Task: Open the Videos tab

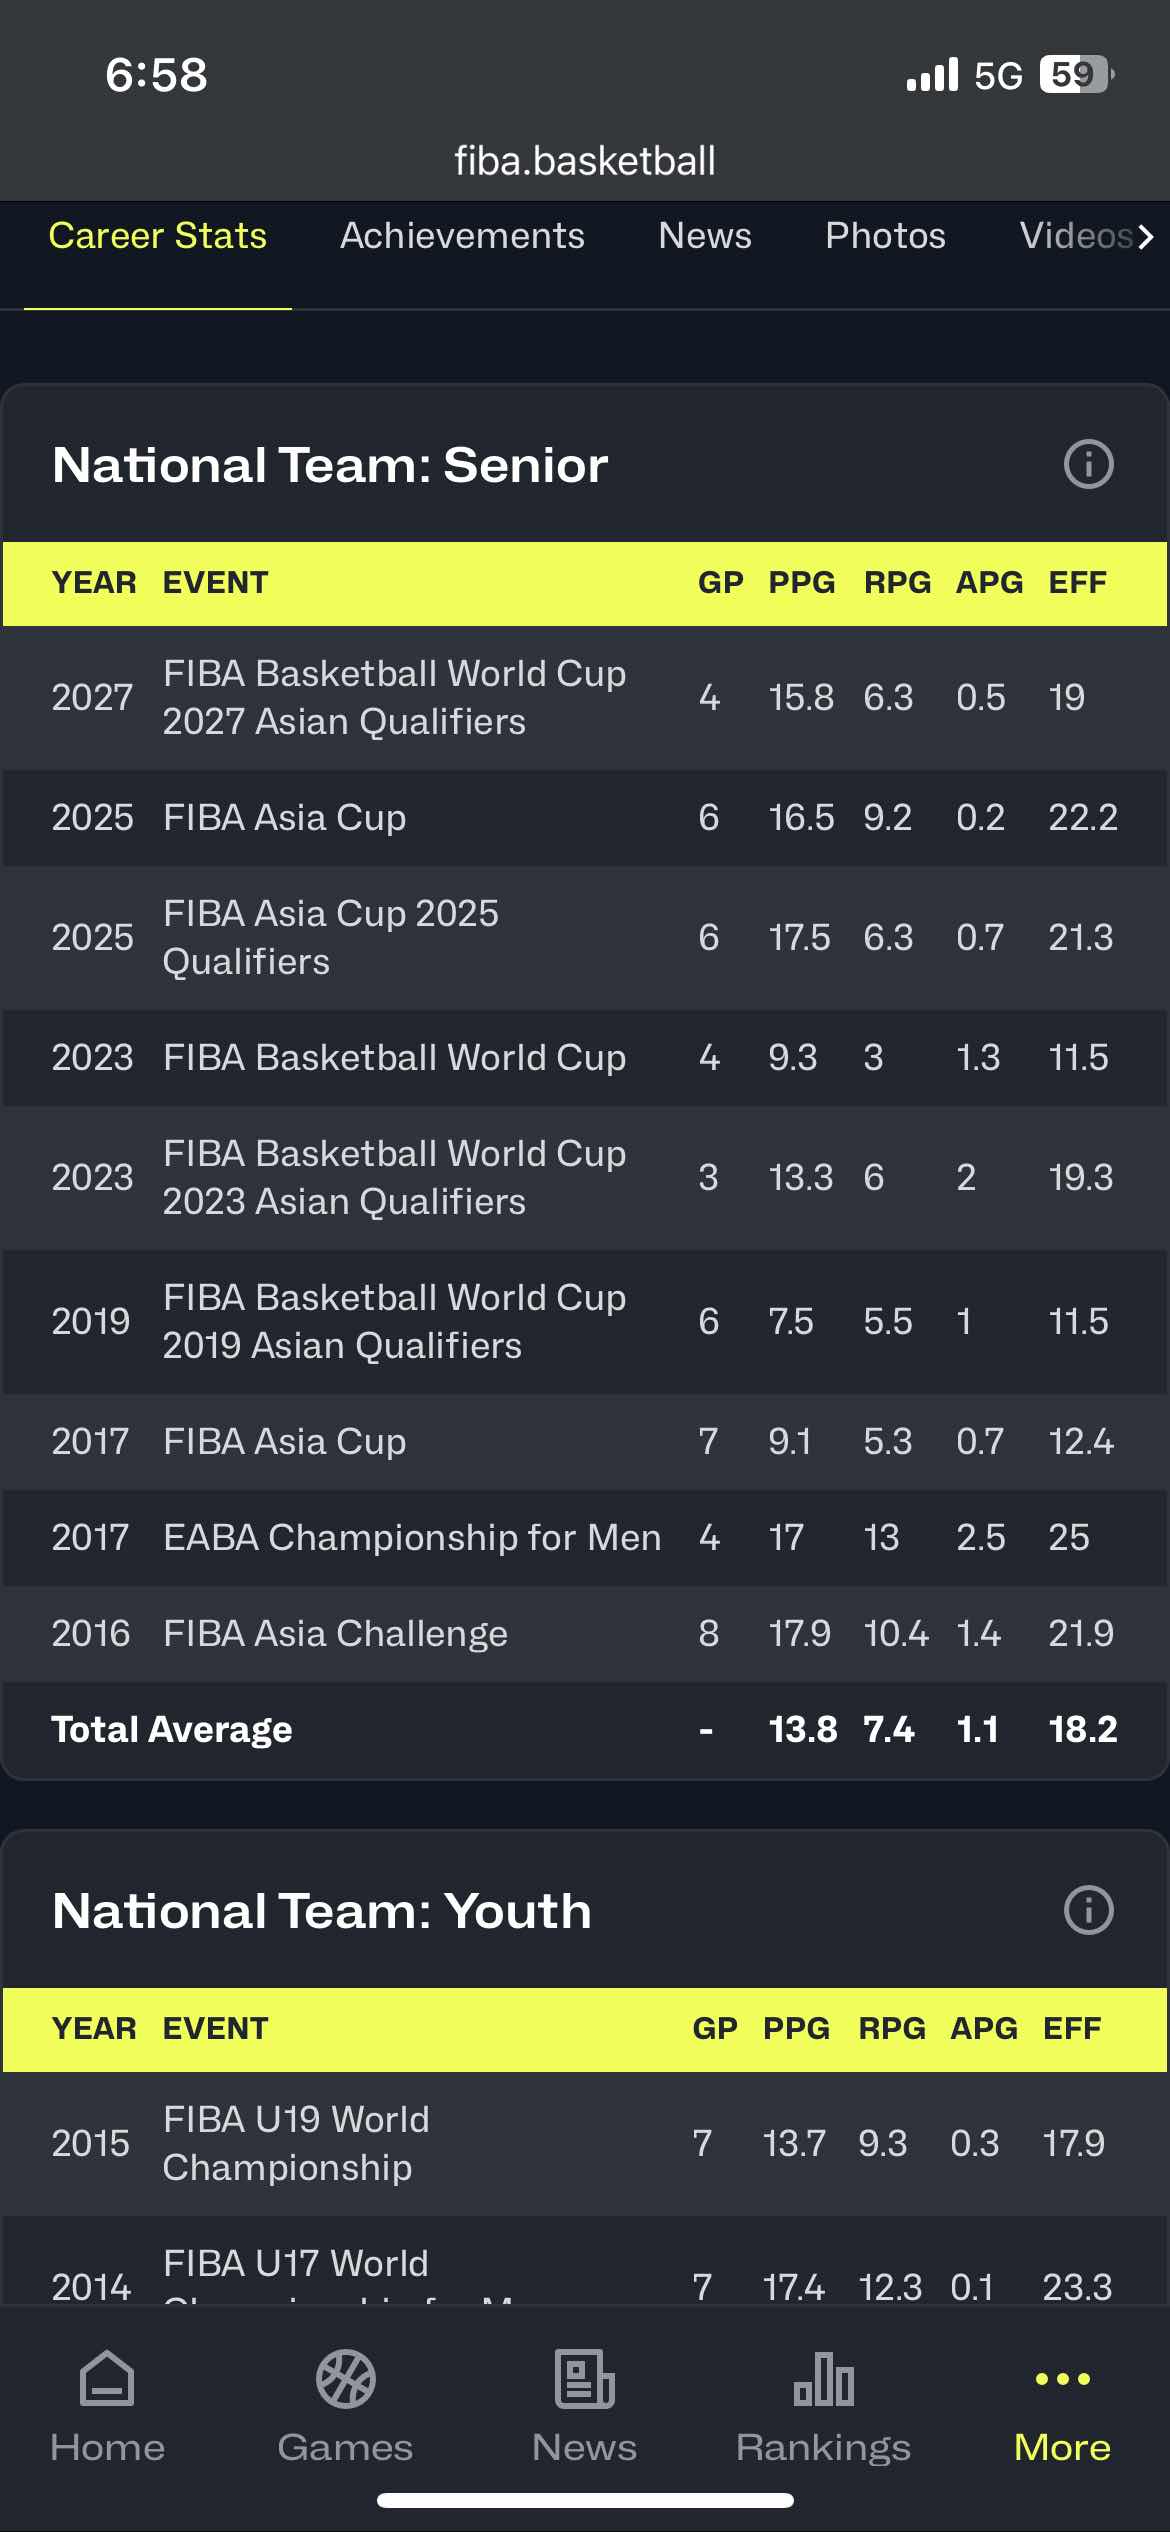Action: click(x=1078, y=236)
